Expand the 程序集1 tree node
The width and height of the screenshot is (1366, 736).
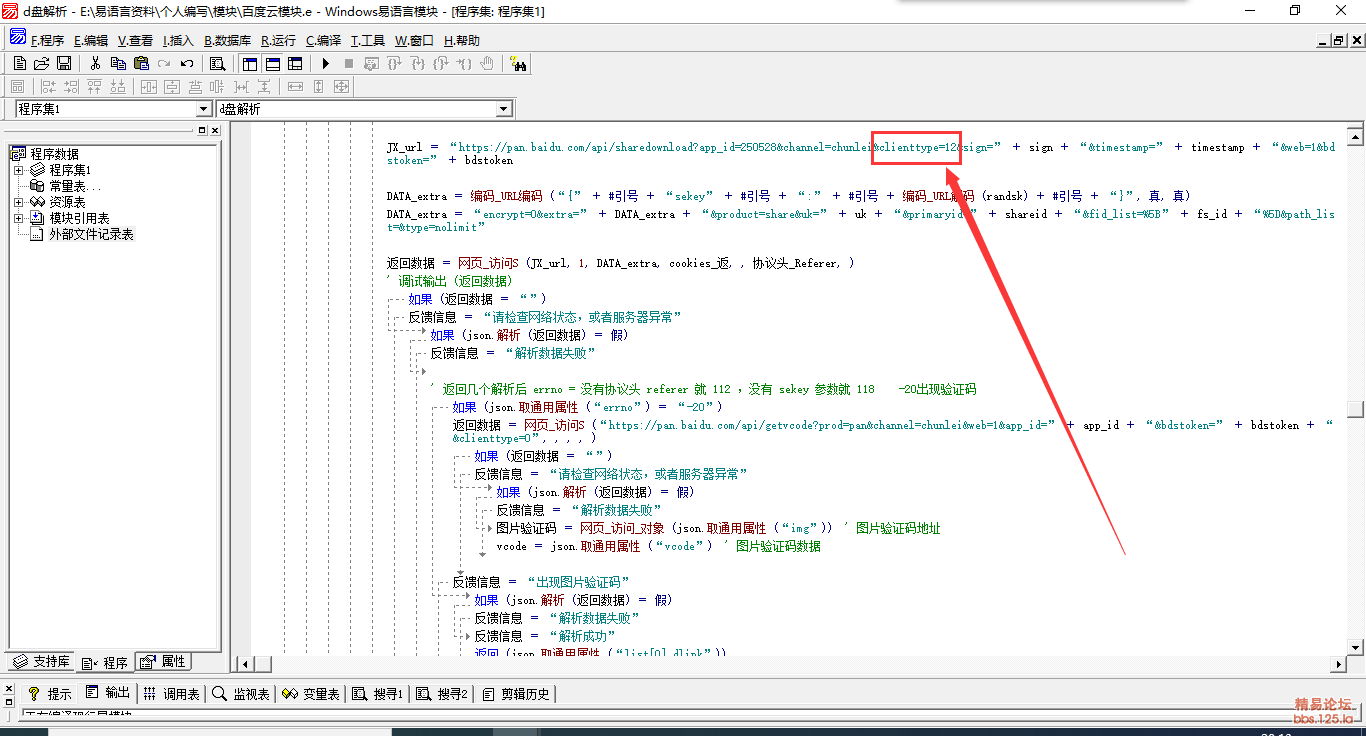tap(18, 170)
